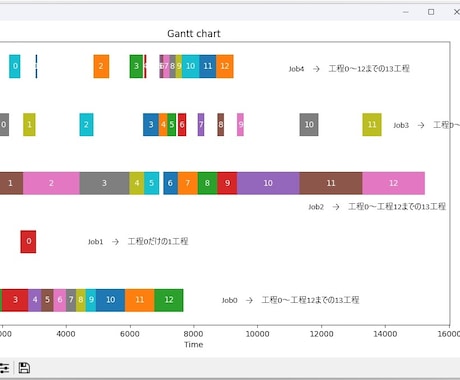
Task: Select Job2 blue bar labeled 6
Action: click(x=170, y=183)
